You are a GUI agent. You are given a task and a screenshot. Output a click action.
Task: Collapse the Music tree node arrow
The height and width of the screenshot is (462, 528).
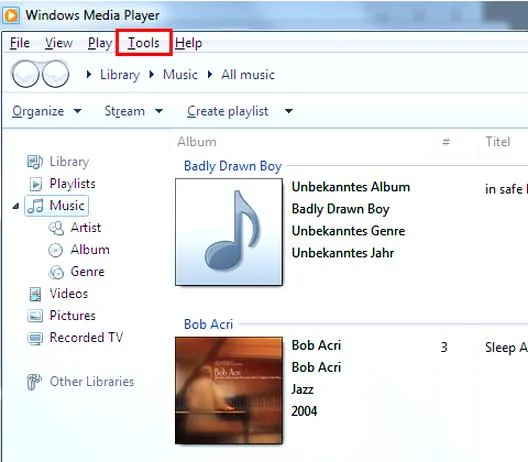(16, 206)
